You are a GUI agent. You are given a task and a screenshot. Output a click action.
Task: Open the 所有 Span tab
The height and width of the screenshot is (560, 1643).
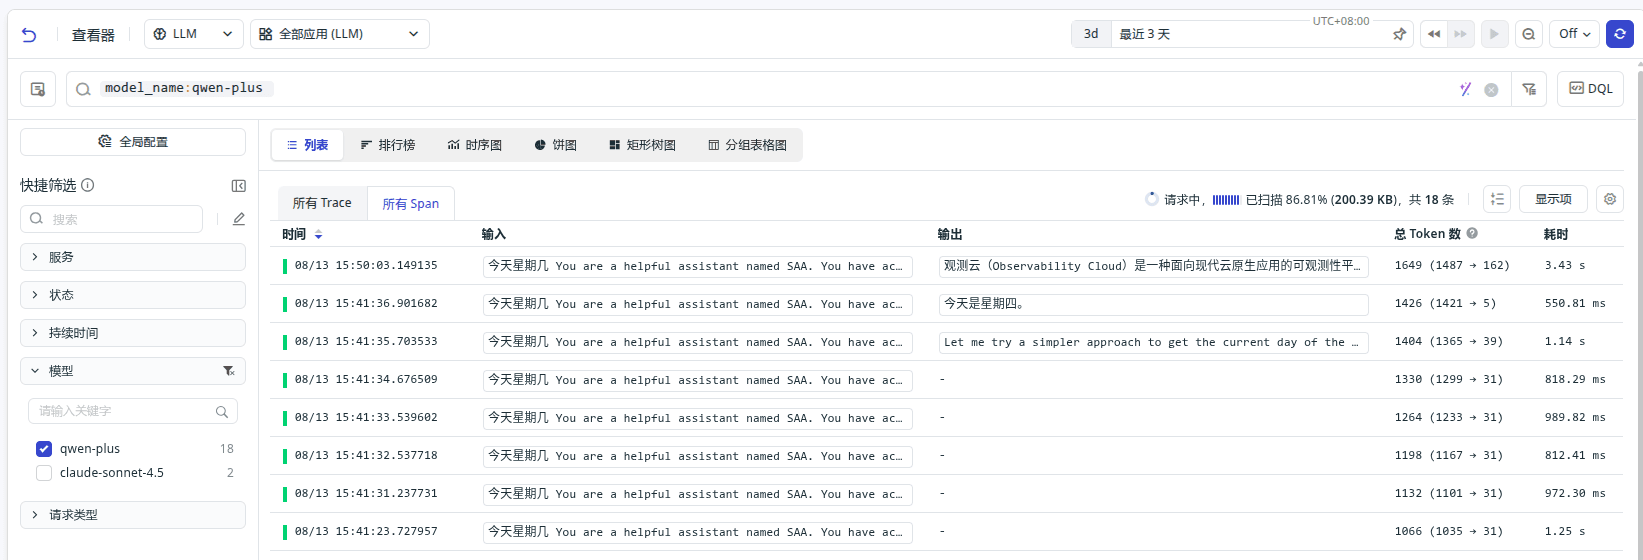coord(411,204)
